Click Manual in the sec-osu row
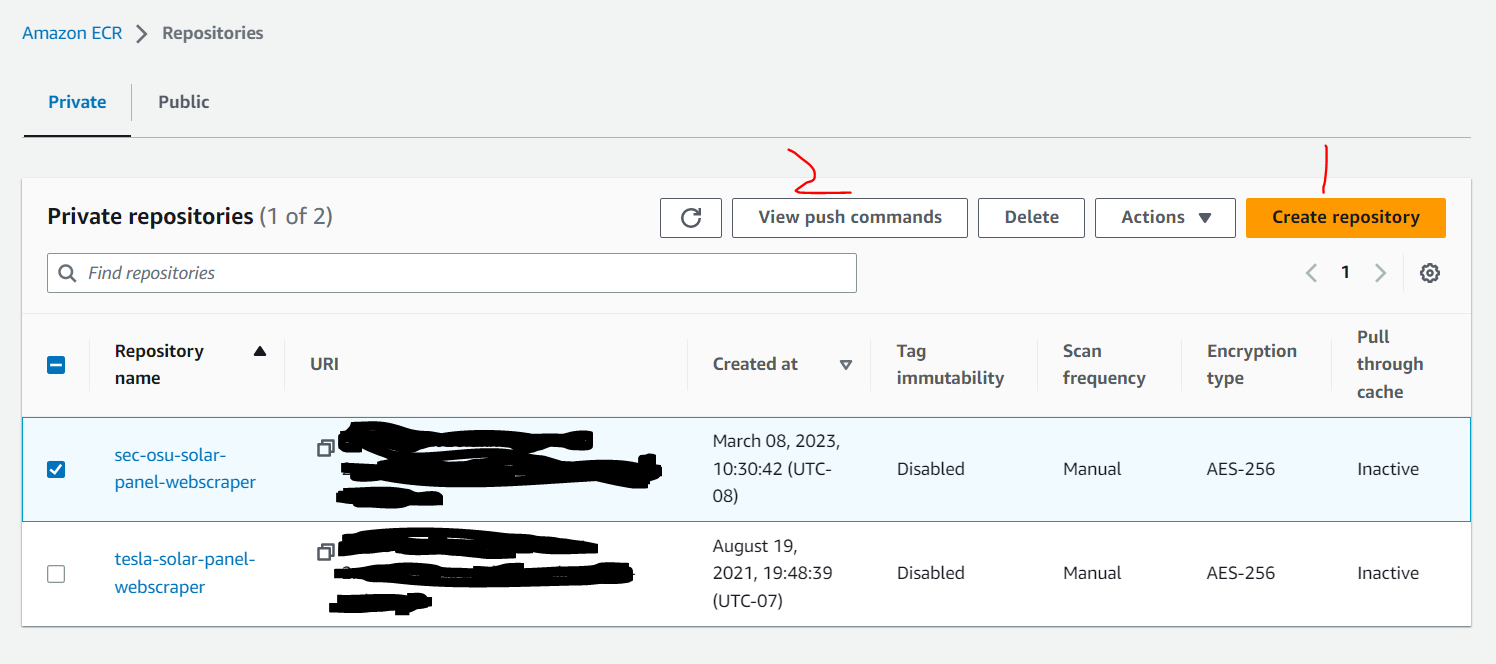The height and width of the screenshot is (664, 1496). (1092, 469)
